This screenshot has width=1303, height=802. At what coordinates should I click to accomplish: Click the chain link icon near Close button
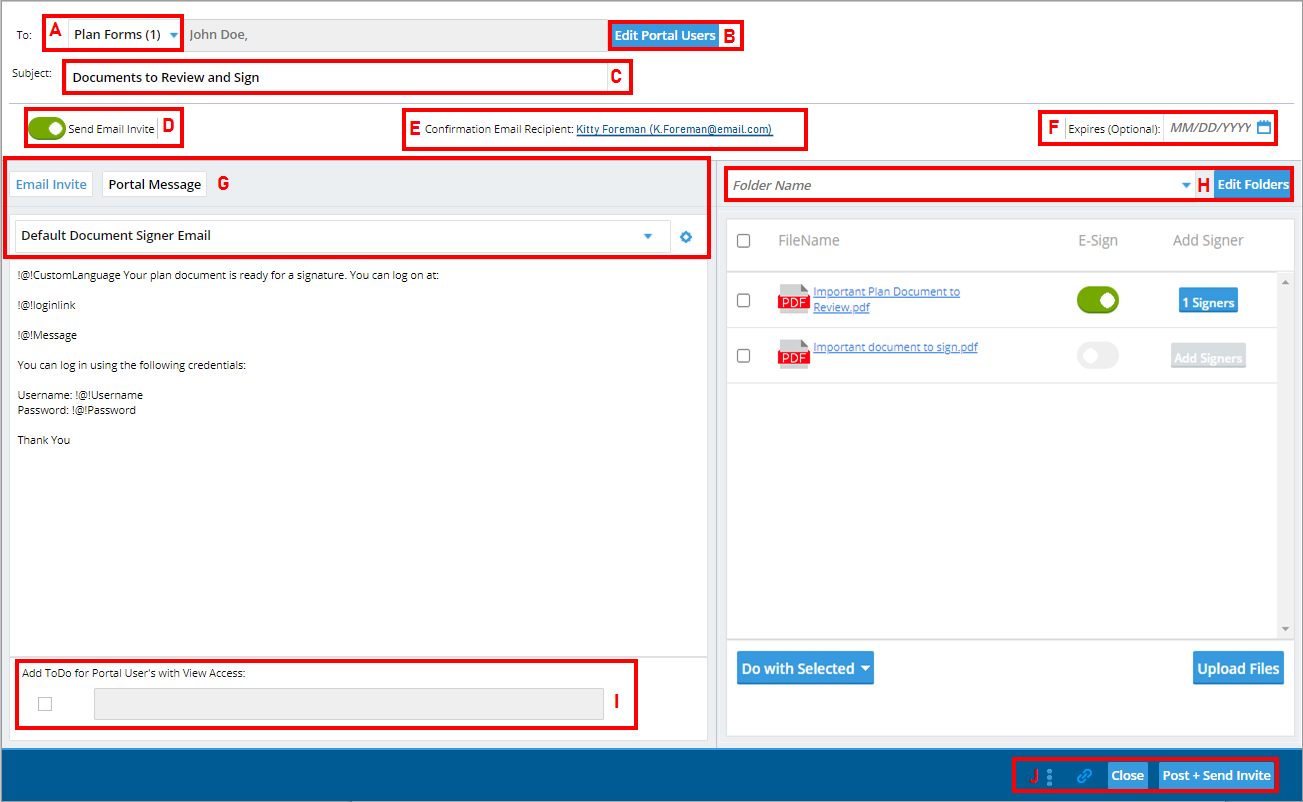(x=1083, y=775)
